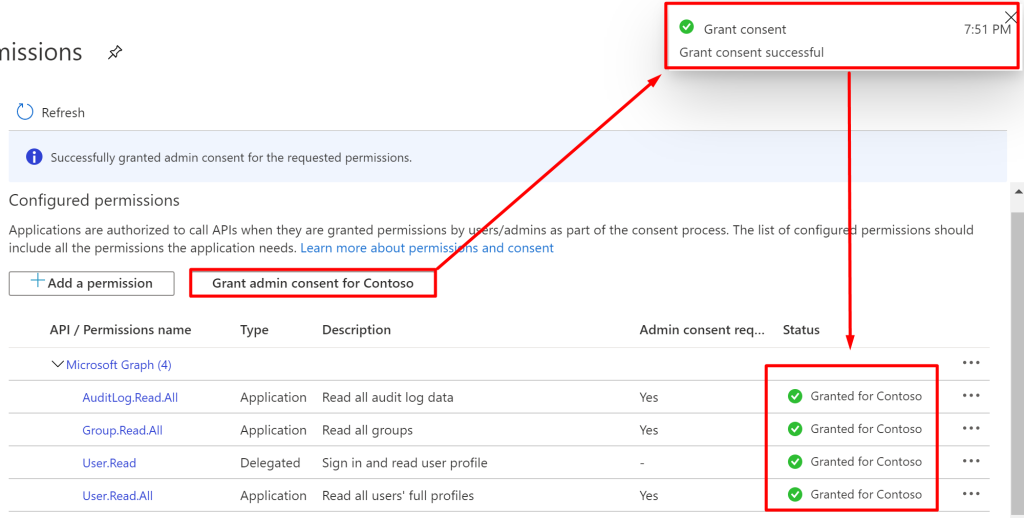Open the Microsoft Graph (4) link
The height and width of the screenshot is (518, 1024).
tap(119, 365)
